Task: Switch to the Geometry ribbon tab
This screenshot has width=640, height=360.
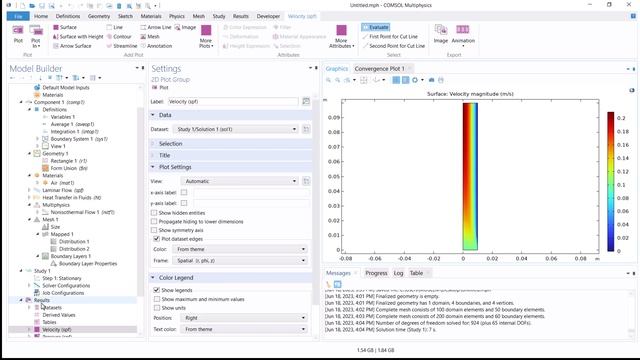Action: click(99, 16)
